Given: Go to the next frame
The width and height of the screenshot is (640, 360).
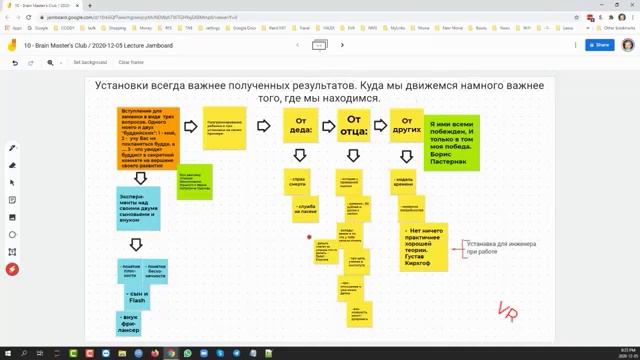Looking at the screenshot, I should pyautogui.click(x=342, y=45).
